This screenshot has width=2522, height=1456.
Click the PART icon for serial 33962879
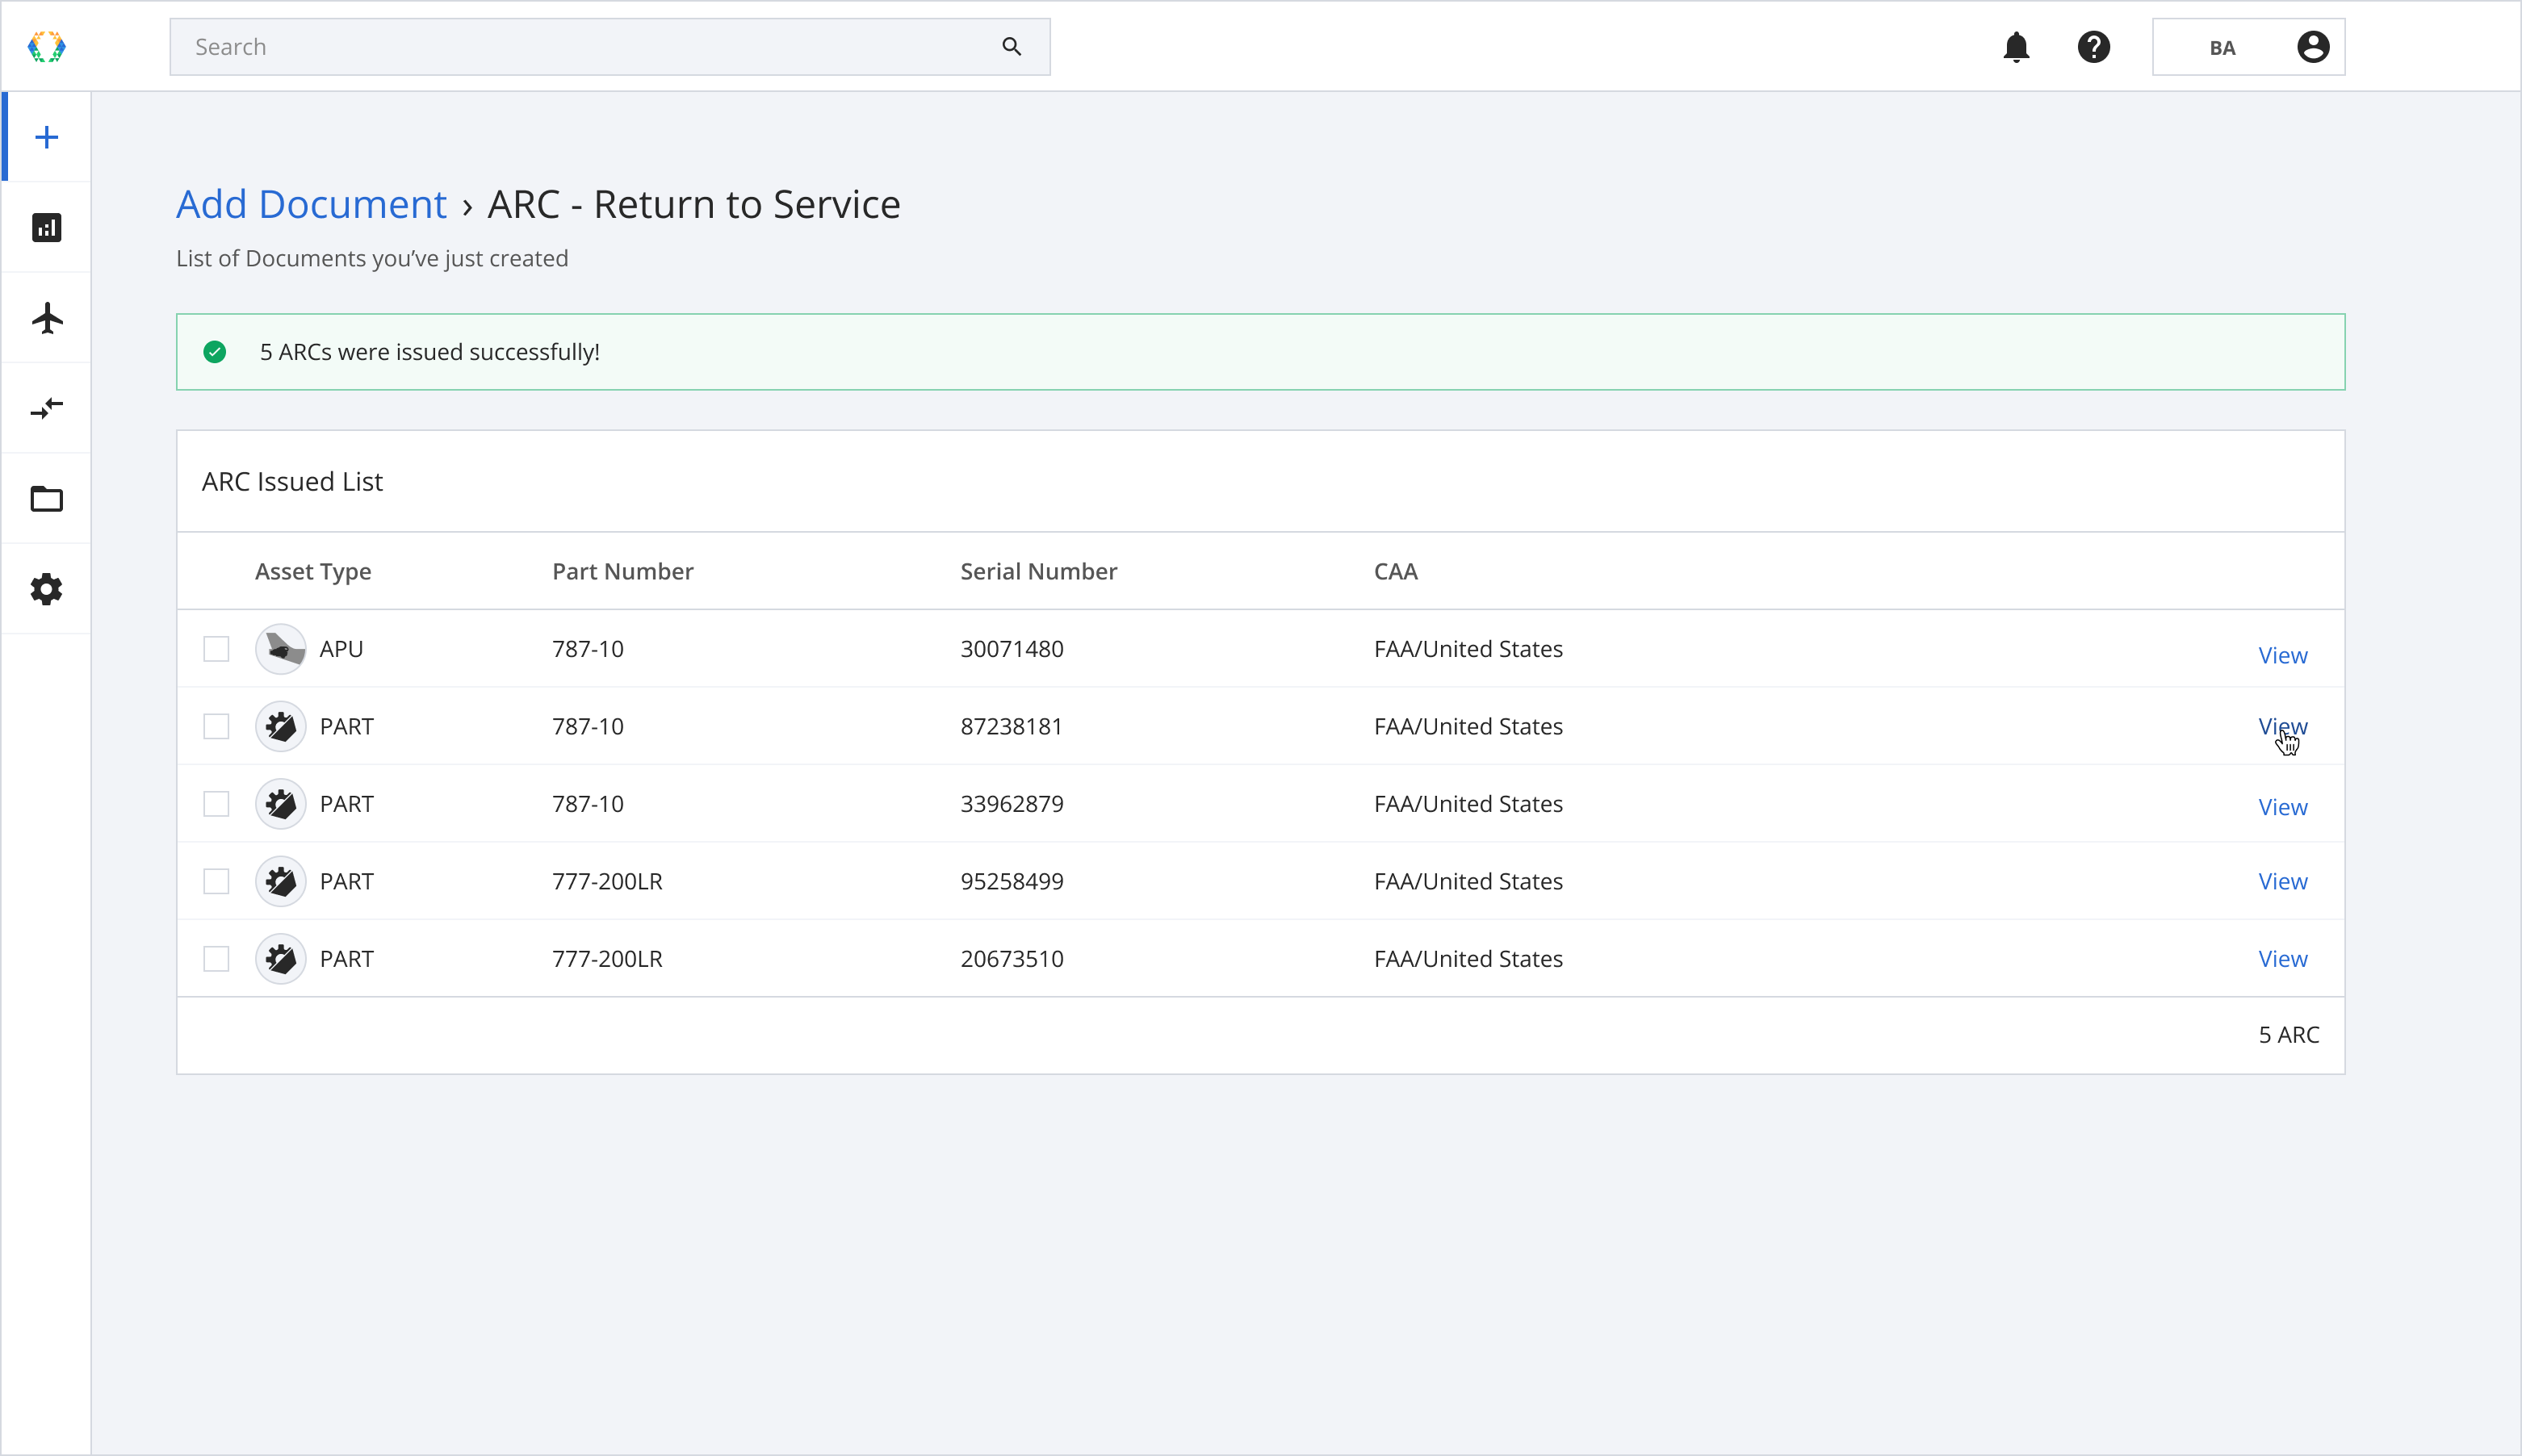(x=281, y=804)
